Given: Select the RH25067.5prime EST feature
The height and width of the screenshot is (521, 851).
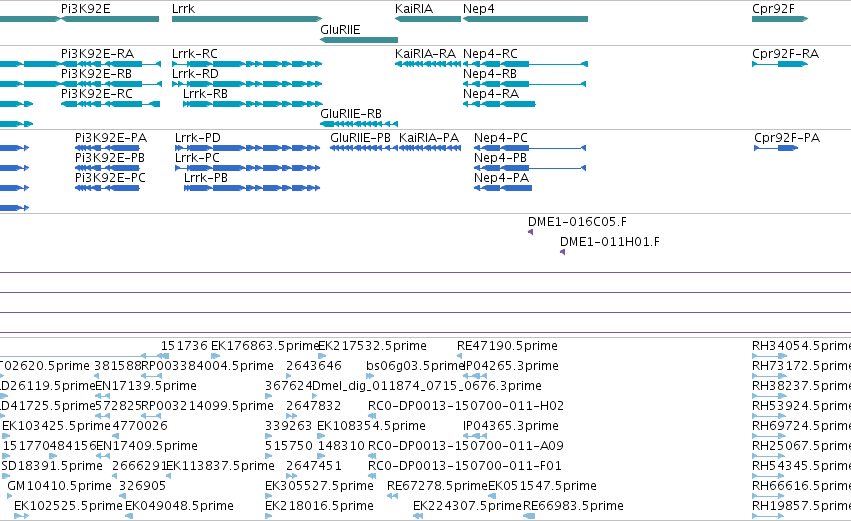Looking at the screenshot, I should (769, 456).
